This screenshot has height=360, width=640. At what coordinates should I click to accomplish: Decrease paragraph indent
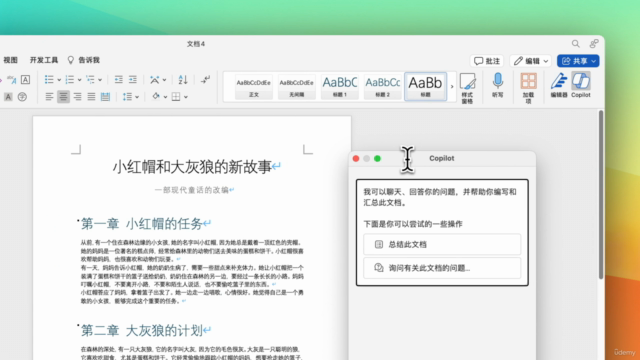click(x=118, y=80)
